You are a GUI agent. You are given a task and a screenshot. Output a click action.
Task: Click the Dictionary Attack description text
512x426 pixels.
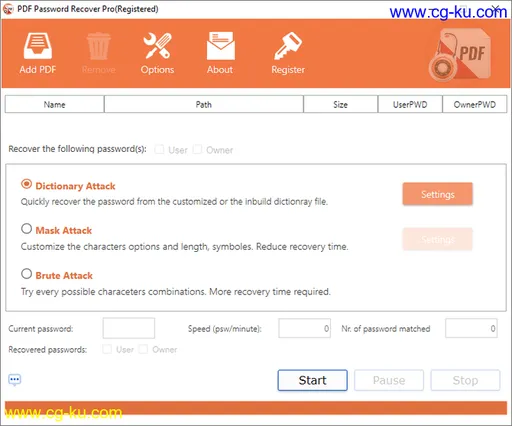coord(174,202)
